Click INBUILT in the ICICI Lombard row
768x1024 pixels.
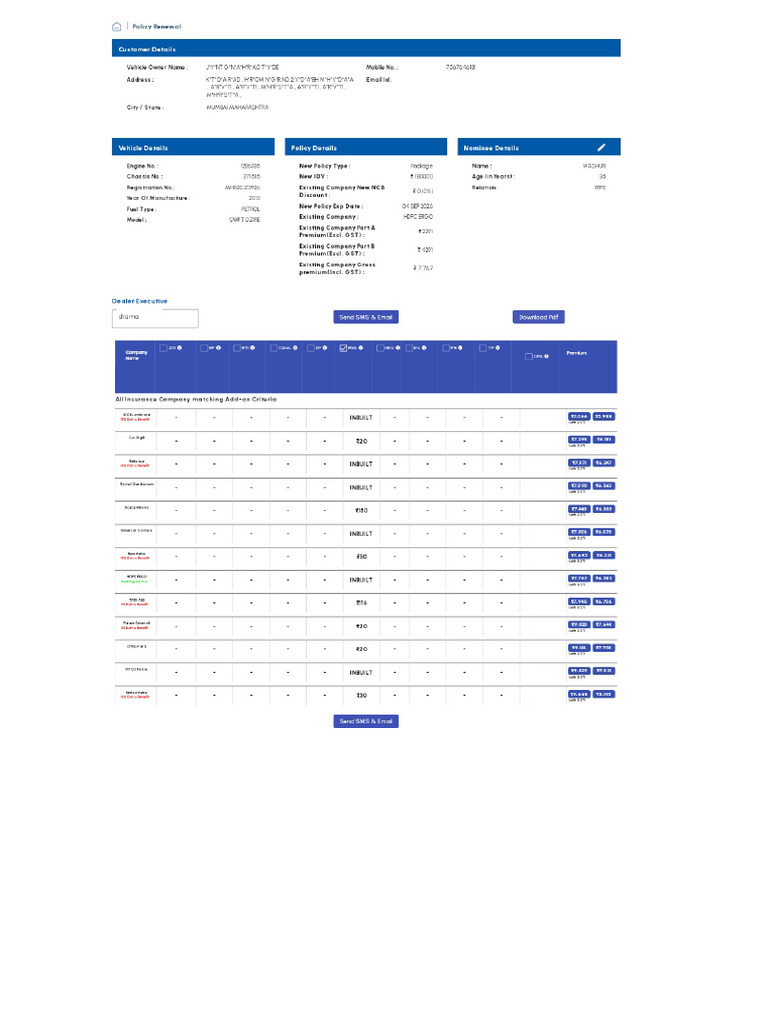tap(360, 418)
